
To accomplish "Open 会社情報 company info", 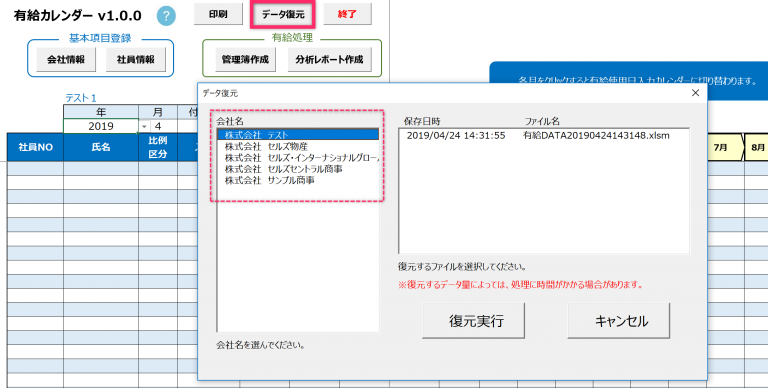I will [x=66, y=60].
